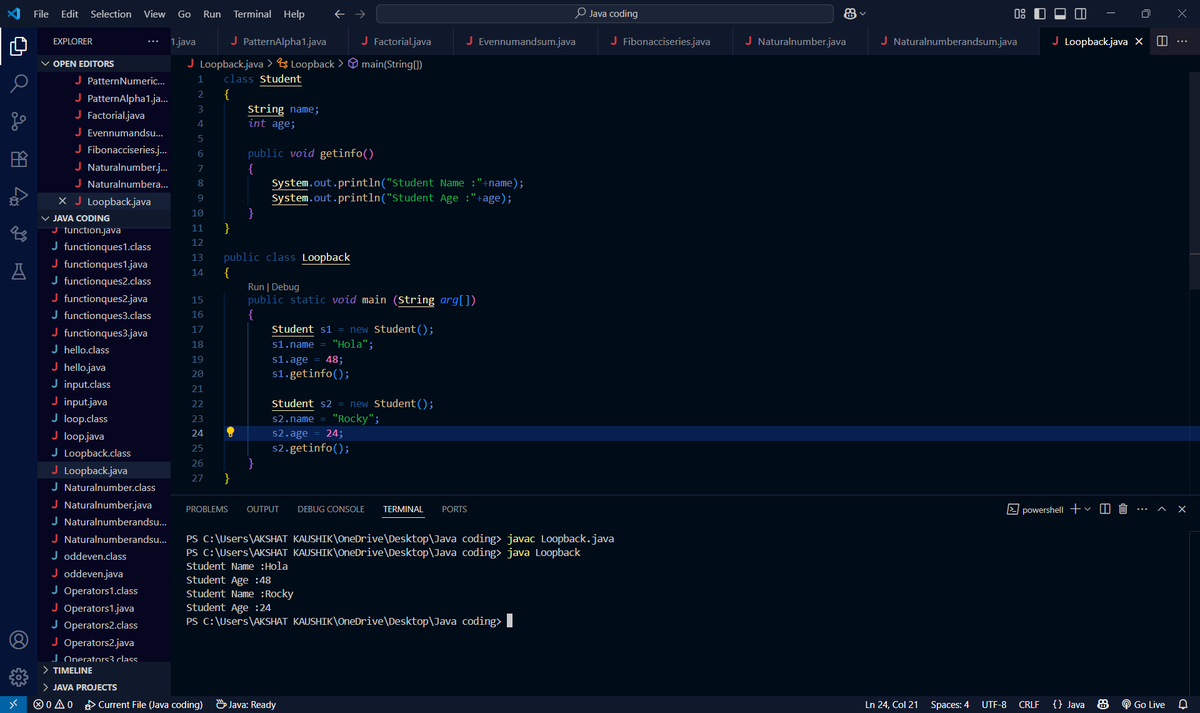
Task: Close the terminal panel
Action: point(1182,509)
